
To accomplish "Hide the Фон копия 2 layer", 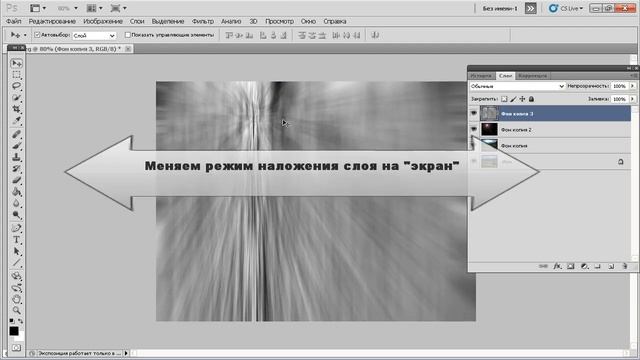I will pos(474,129).
